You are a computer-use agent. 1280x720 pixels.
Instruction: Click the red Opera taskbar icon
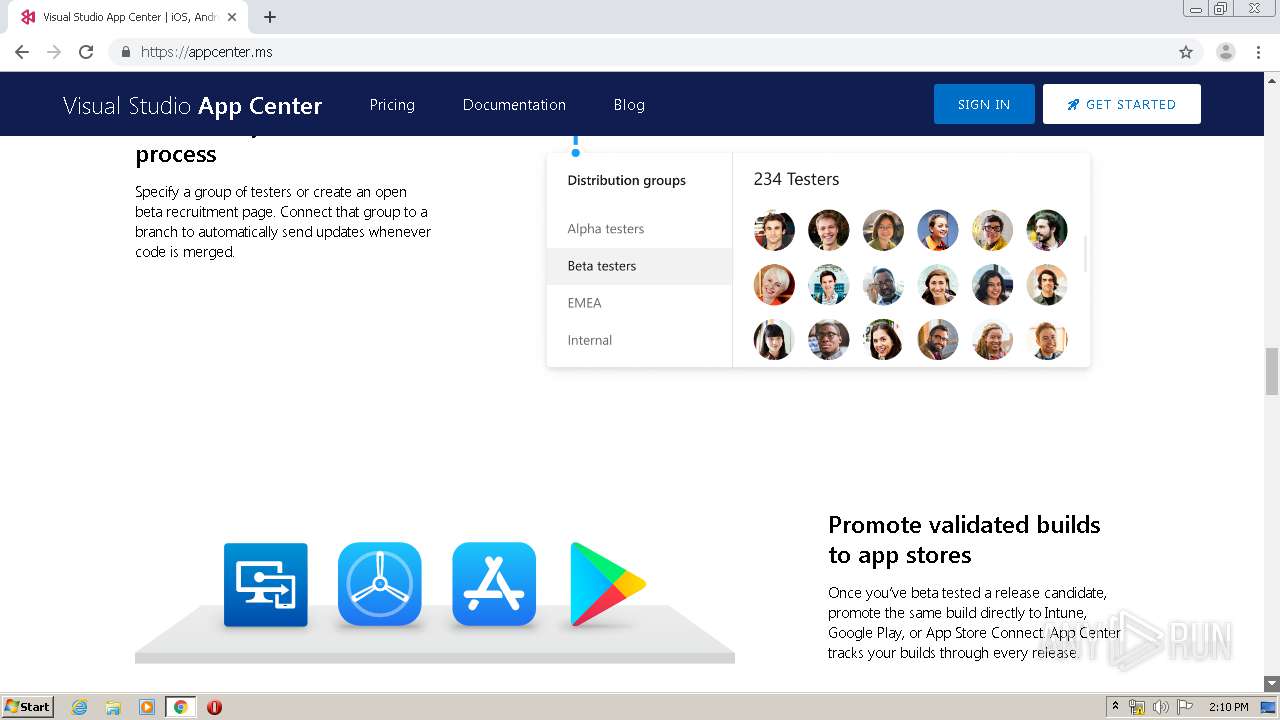(x=214, y=707)
